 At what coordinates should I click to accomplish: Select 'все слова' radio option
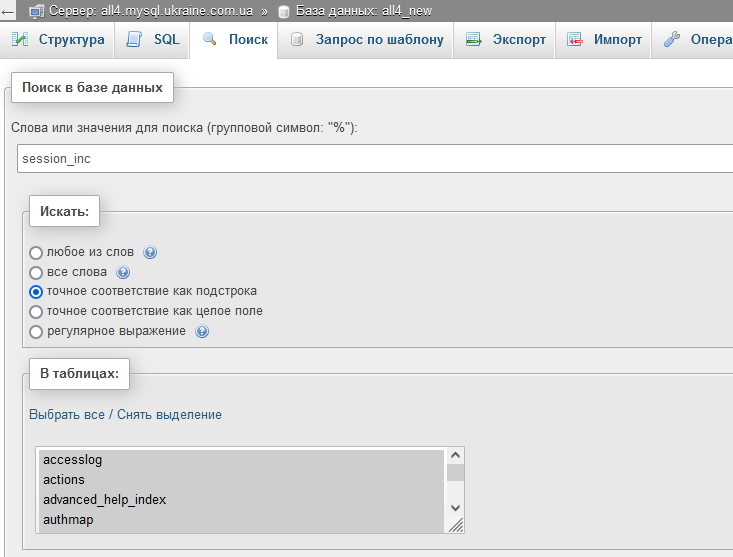[36, 272]
